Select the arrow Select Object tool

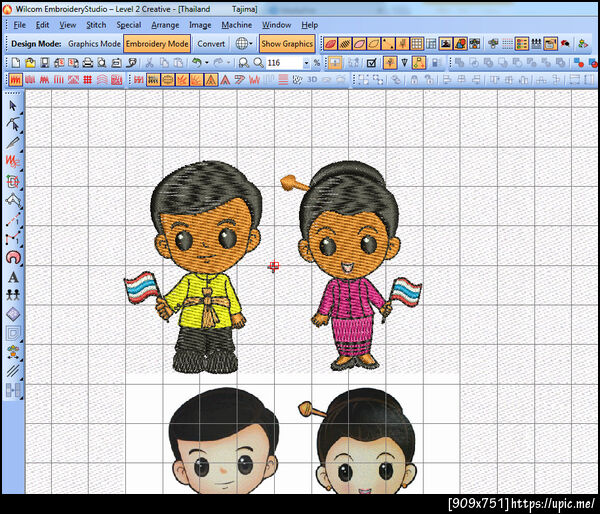coord(12,106)
